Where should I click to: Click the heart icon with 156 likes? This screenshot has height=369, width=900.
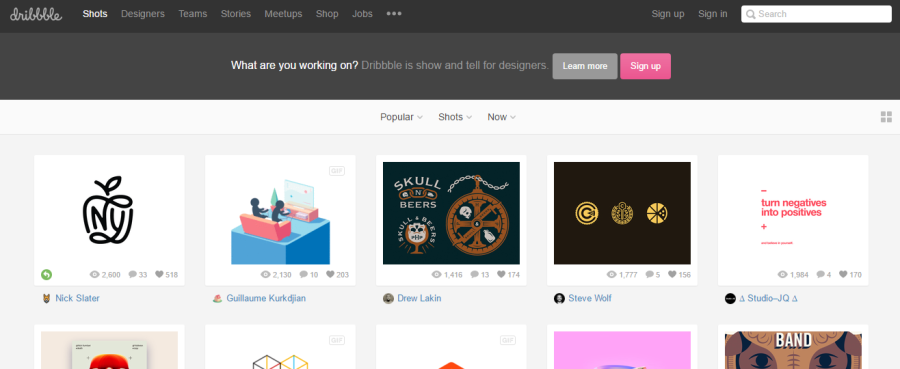(672, 274)
